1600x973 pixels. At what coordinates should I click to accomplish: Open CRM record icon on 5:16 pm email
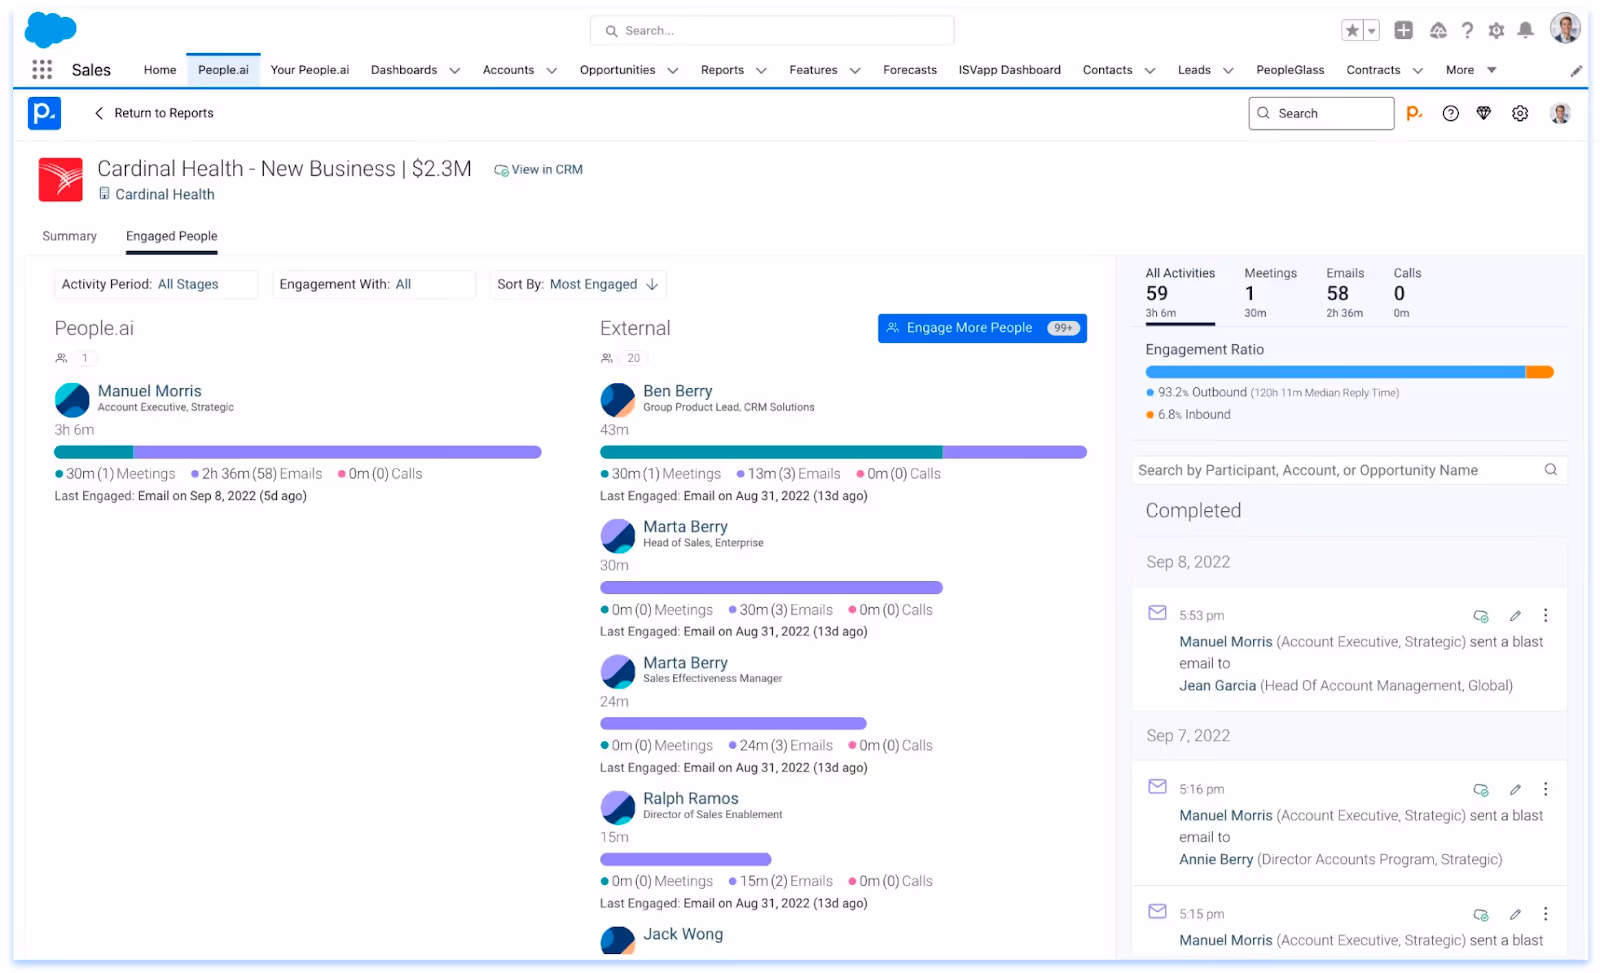tap(1481, 790)
